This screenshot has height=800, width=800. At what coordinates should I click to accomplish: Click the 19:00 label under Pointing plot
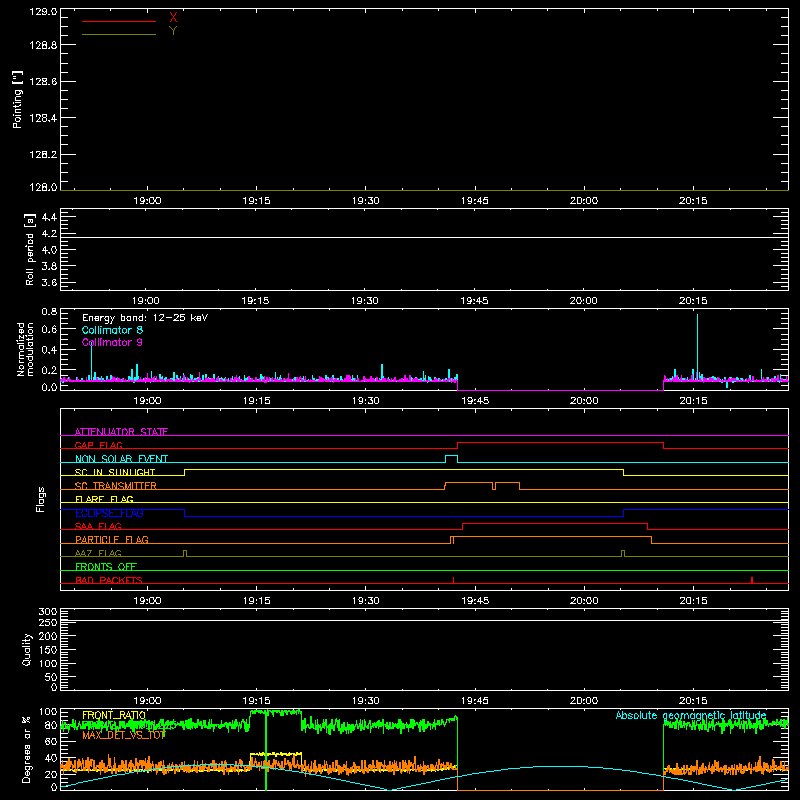point(147,201)
